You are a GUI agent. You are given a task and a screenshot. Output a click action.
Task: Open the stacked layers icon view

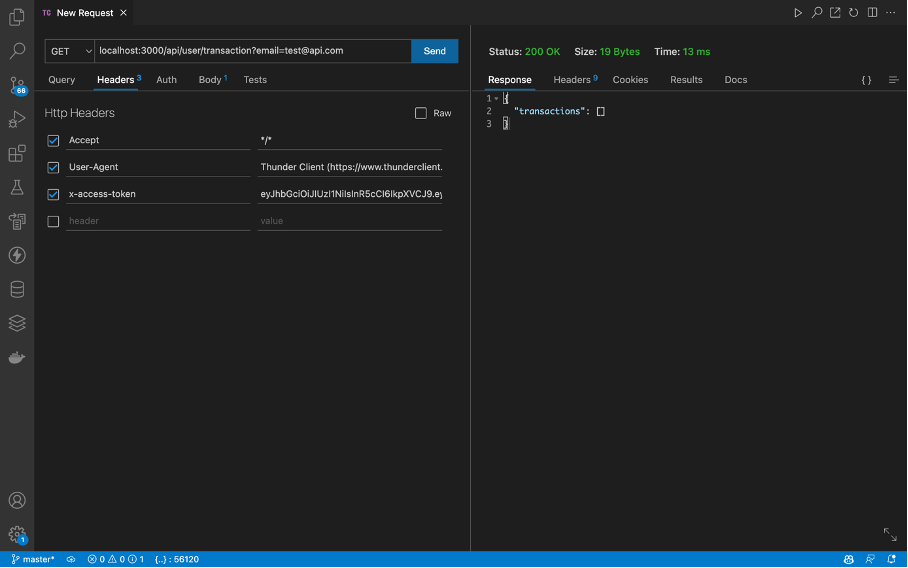pos(17,323)
